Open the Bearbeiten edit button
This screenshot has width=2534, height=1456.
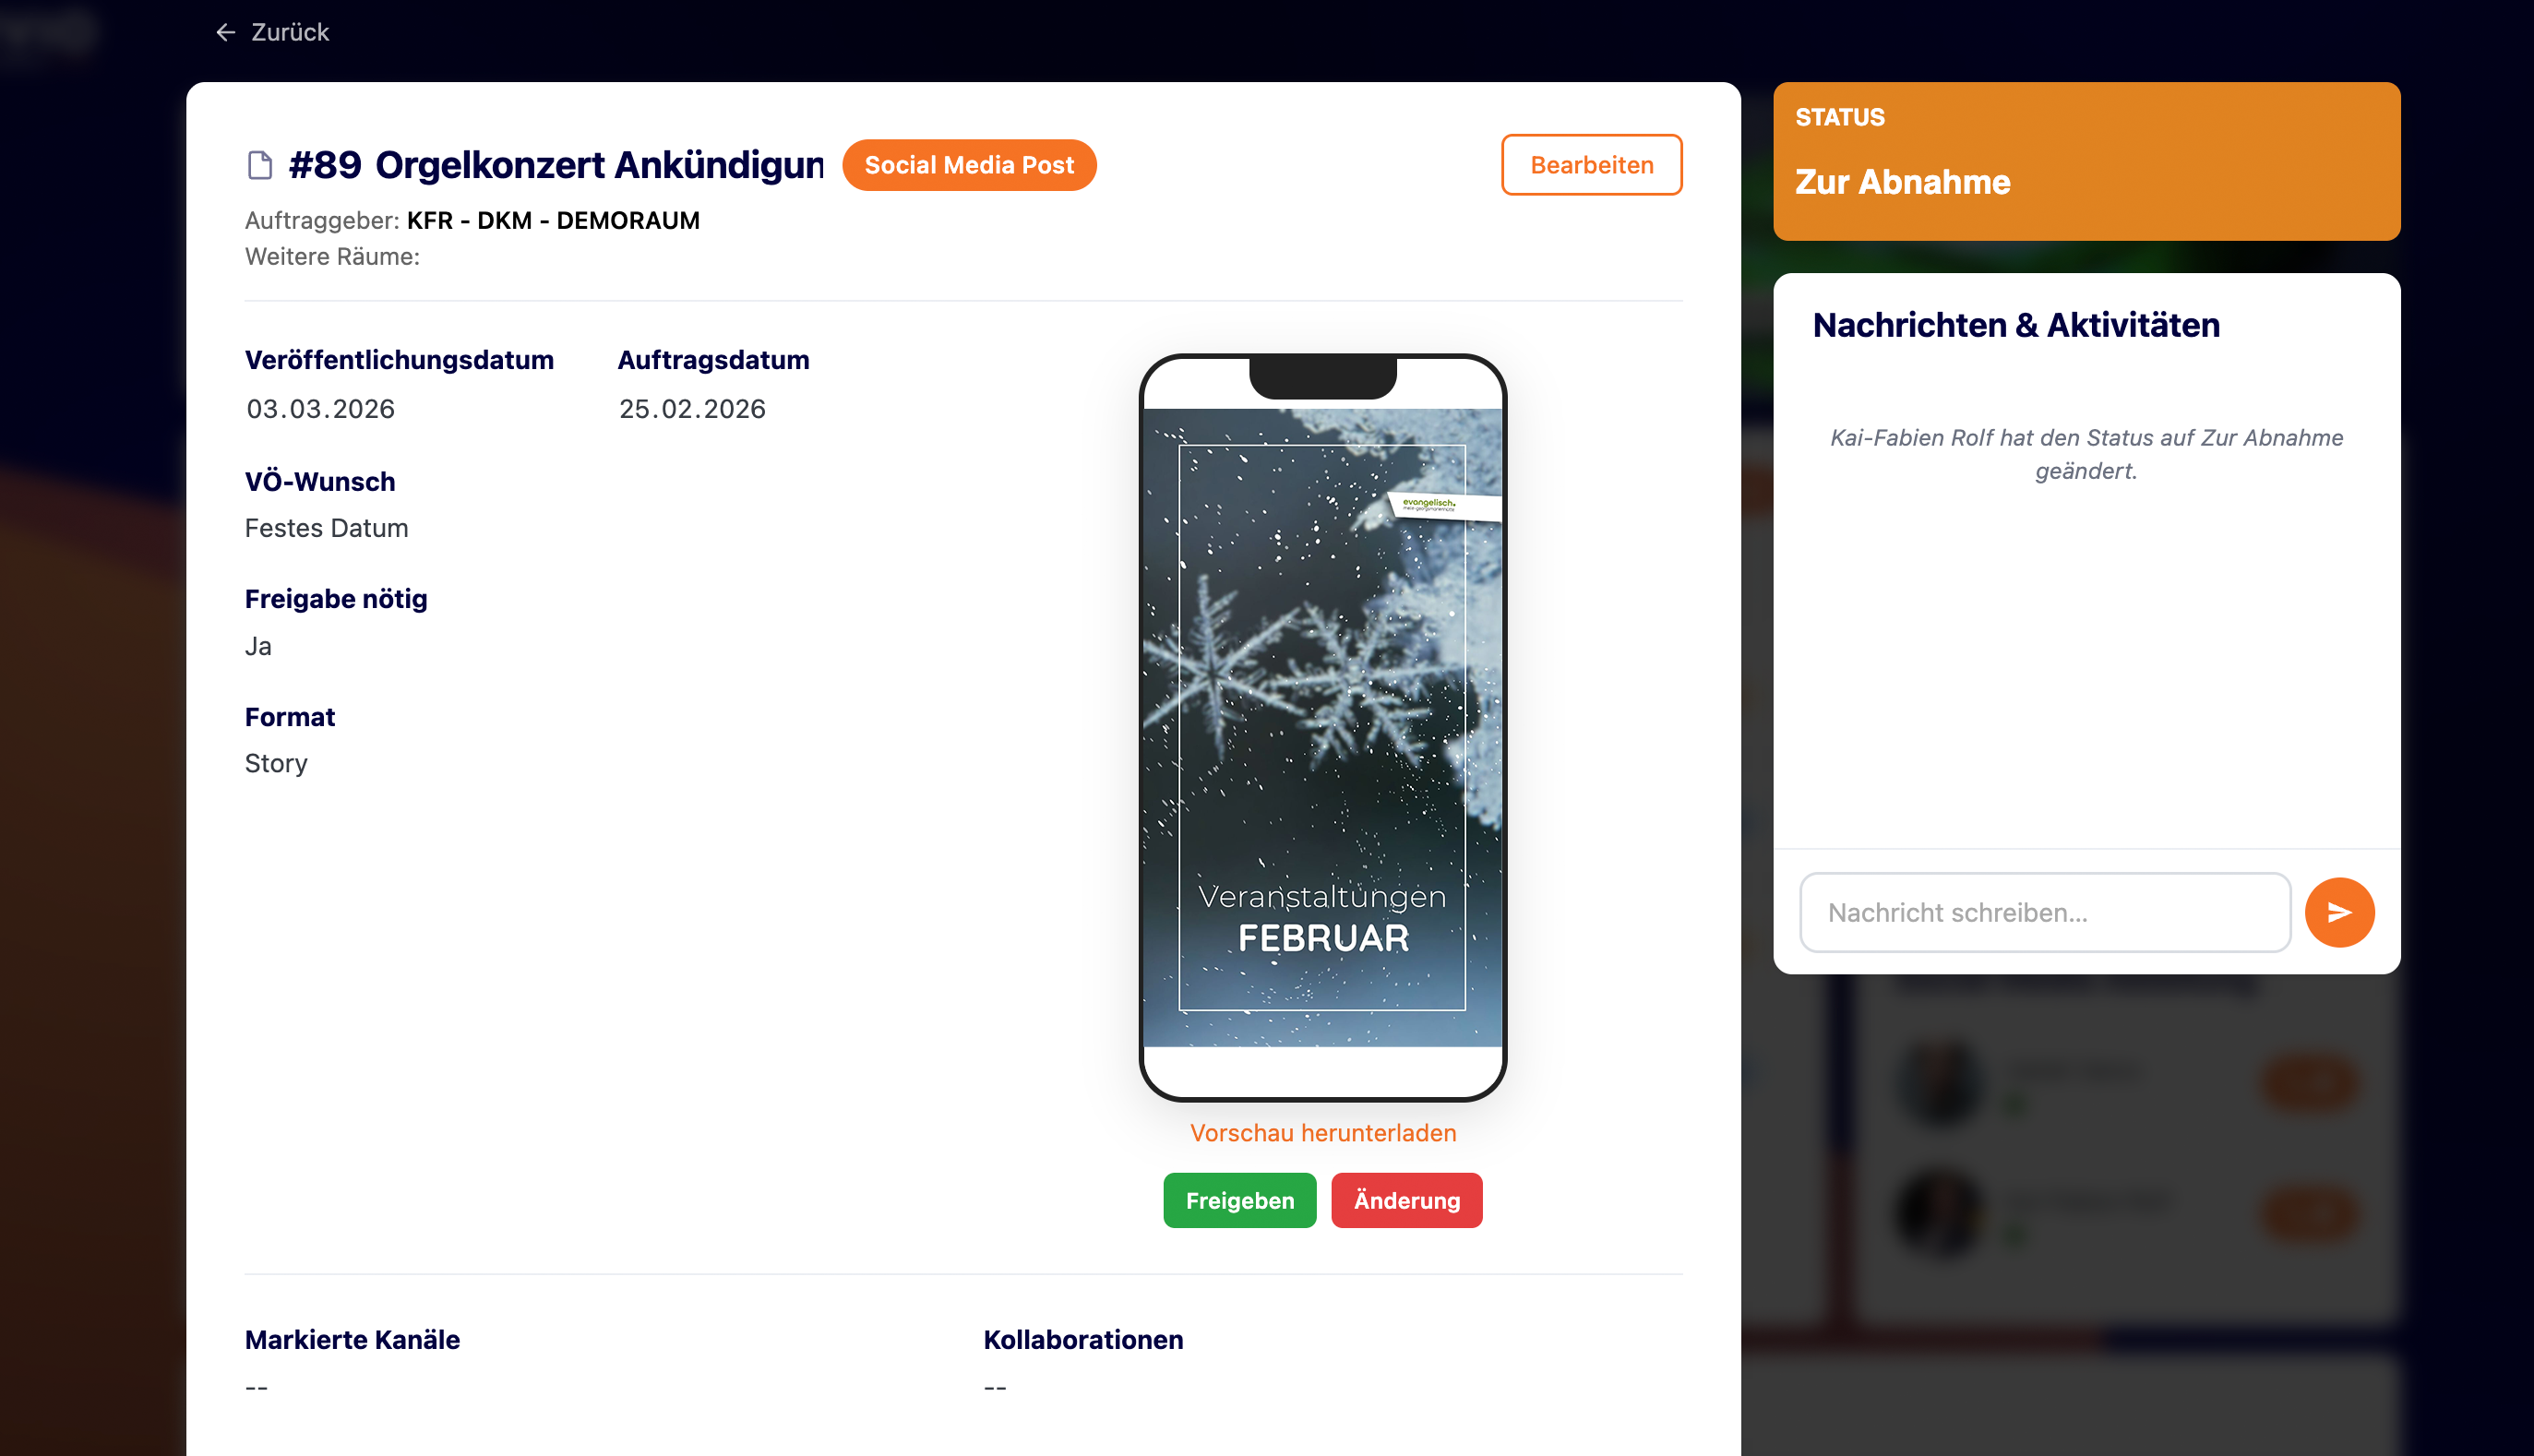click(x=1591, y=165)
